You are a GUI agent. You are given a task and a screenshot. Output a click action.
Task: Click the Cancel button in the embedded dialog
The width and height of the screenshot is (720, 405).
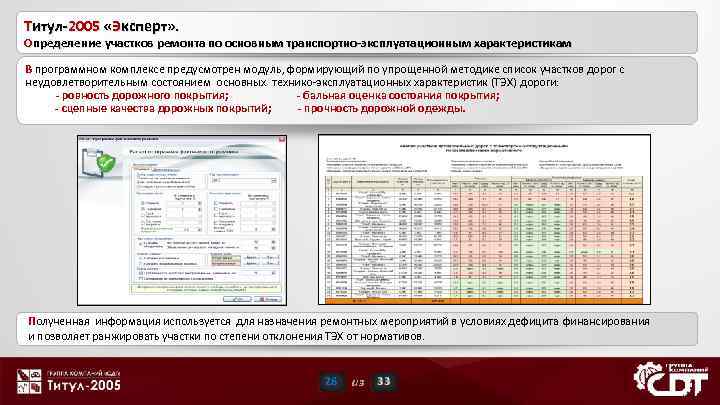[x=267, y=299]
